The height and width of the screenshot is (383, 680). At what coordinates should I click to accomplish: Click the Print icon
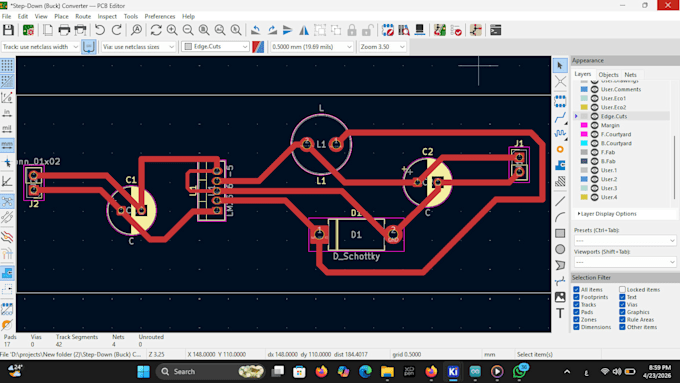coord(64,30)
